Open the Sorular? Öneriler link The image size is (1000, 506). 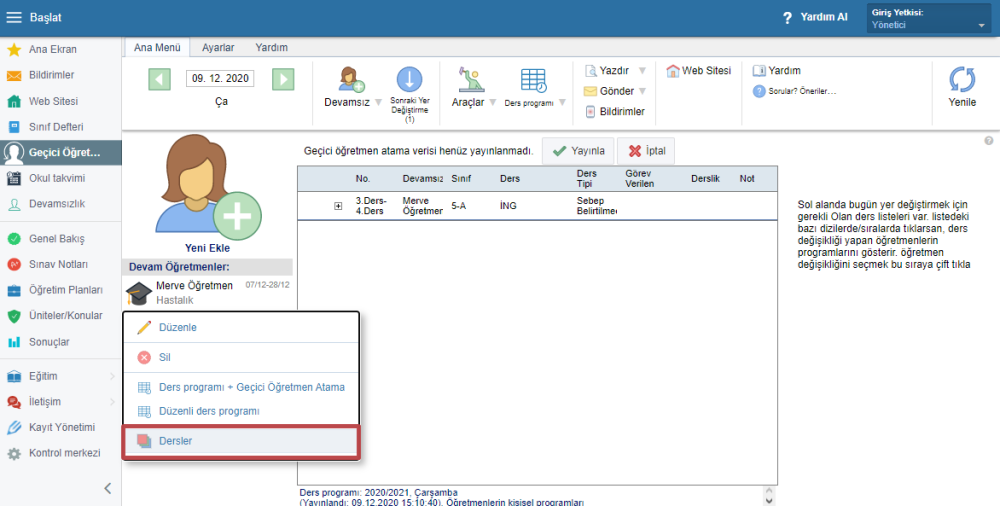pos(795,91)
